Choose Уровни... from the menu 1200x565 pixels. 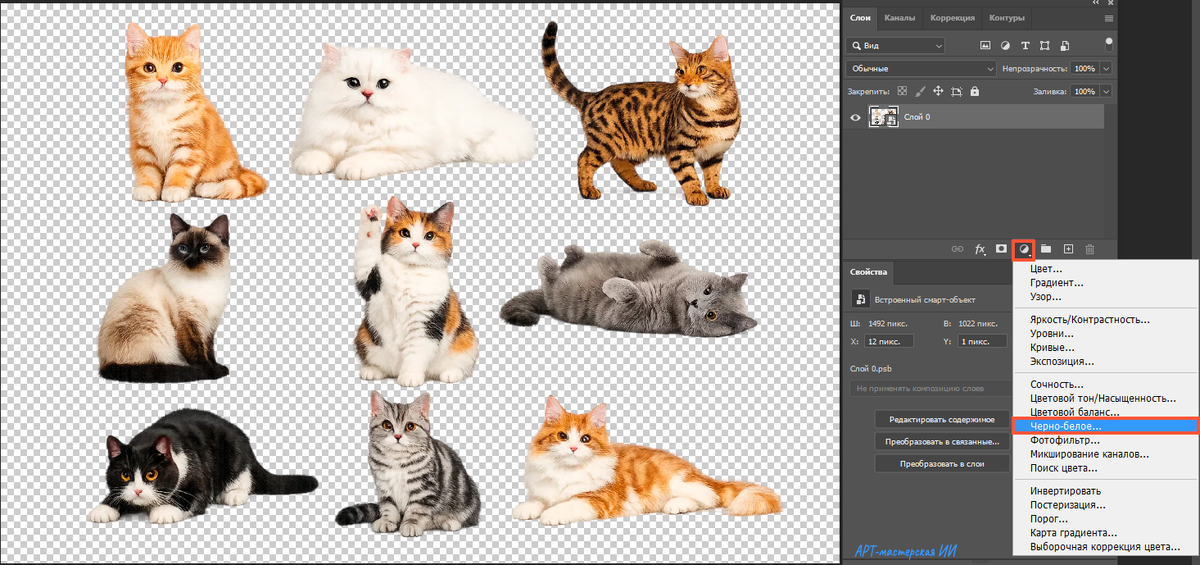[x=1105, y=334]
